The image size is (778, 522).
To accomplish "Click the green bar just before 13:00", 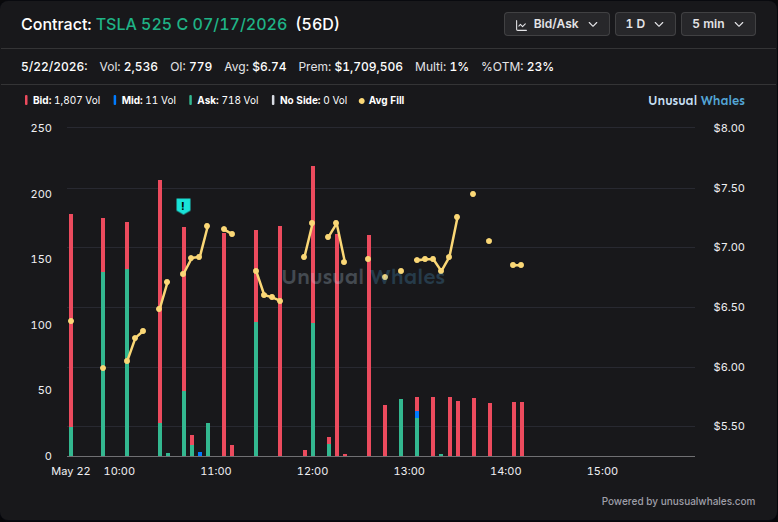I will (401, 427).
